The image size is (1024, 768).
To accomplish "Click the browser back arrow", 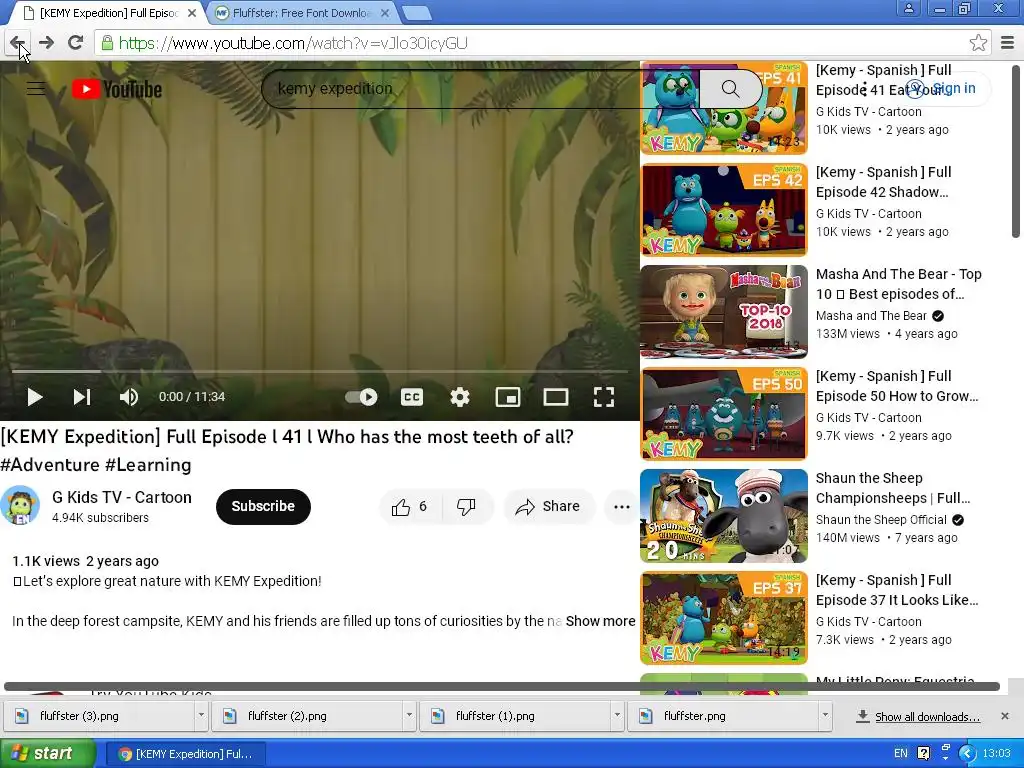I will [18, 43].
